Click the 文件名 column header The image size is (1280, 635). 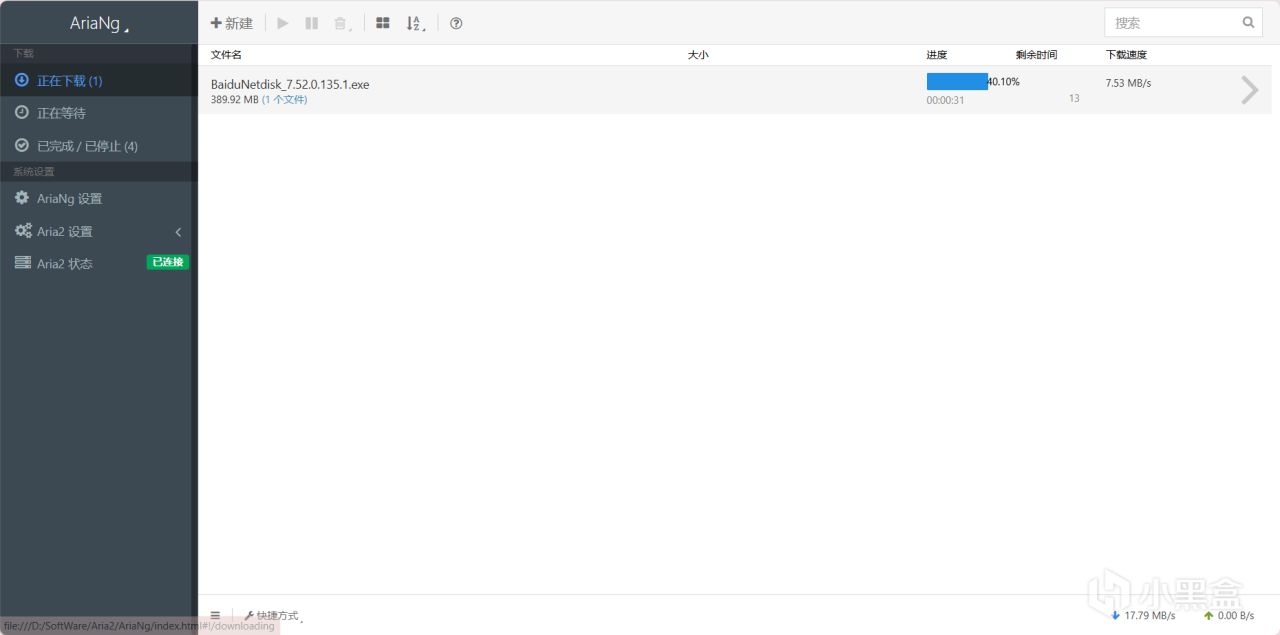(226, 55)
